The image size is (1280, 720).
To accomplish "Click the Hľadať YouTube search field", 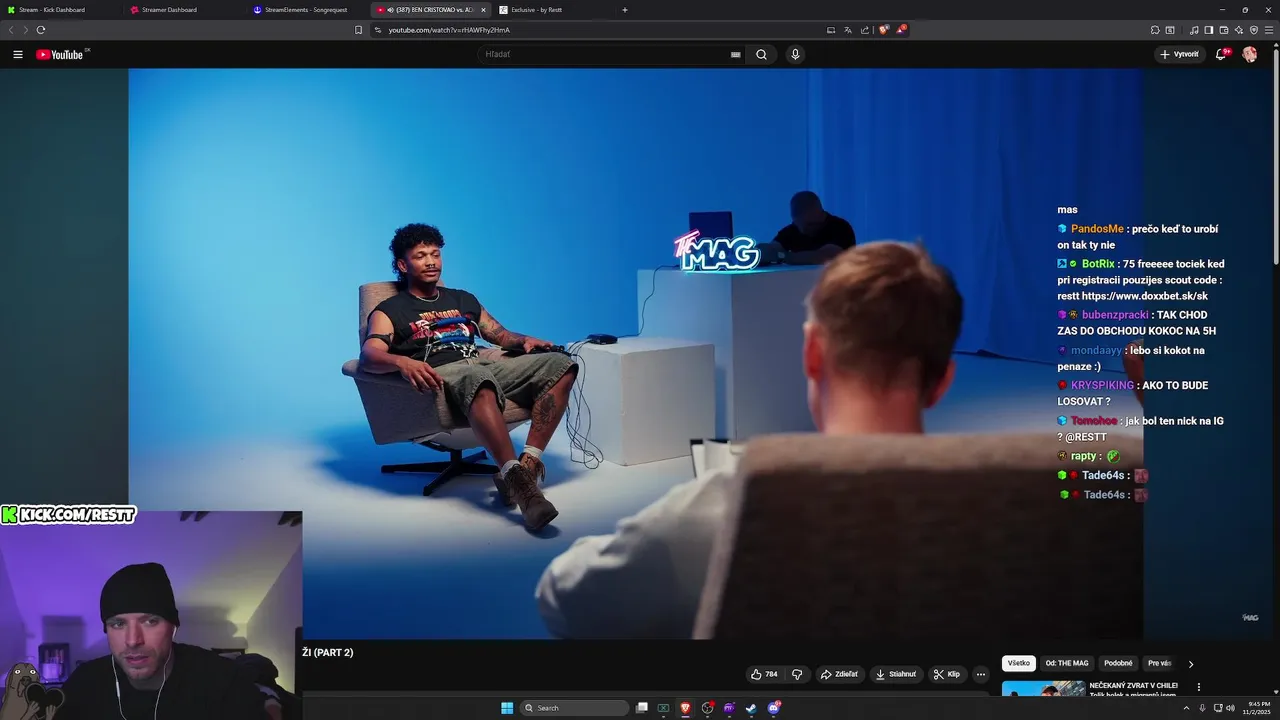I will (610, 54).
